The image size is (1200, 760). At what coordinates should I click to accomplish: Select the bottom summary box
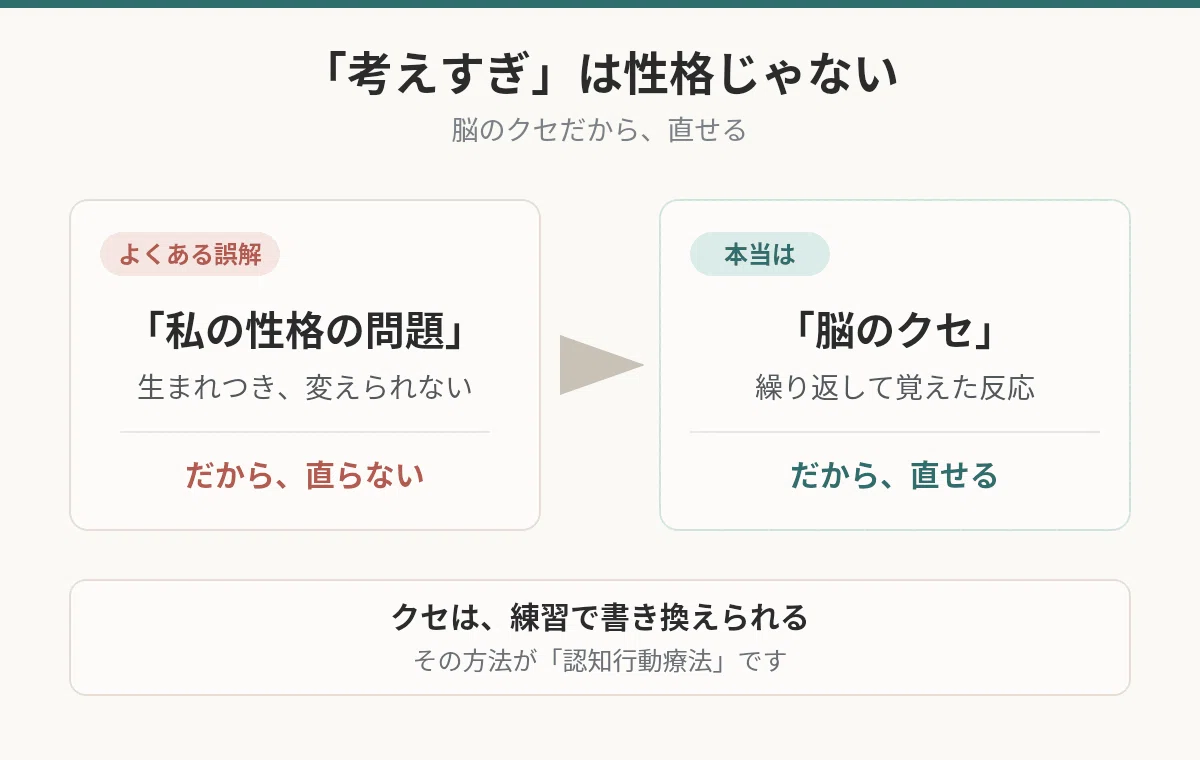(600, 637)
